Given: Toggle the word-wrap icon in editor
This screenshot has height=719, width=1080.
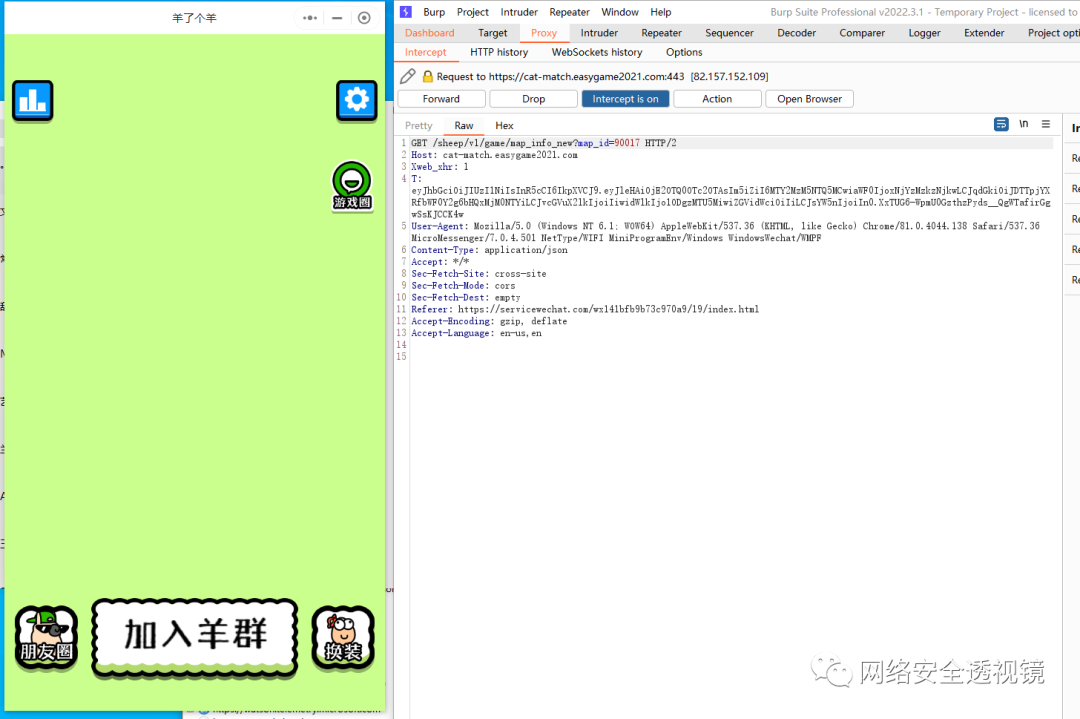Looking at the screenshot, I should (x=1001, y=124).
